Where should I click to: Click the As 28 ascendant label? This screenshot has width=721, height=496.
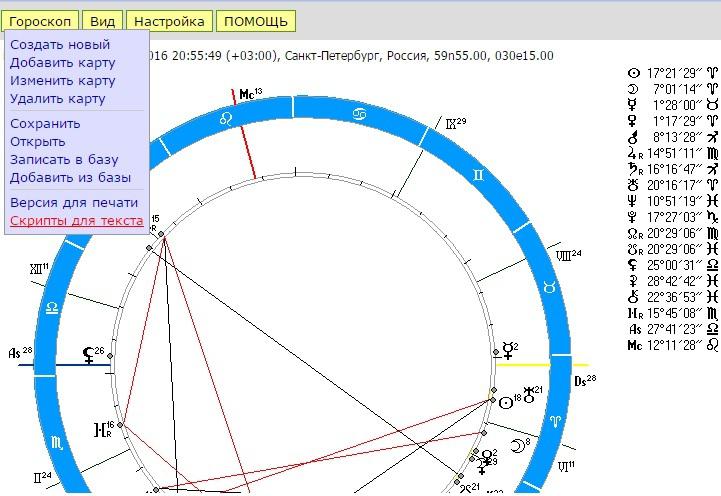pyautogui.click(x=20, y=353)
